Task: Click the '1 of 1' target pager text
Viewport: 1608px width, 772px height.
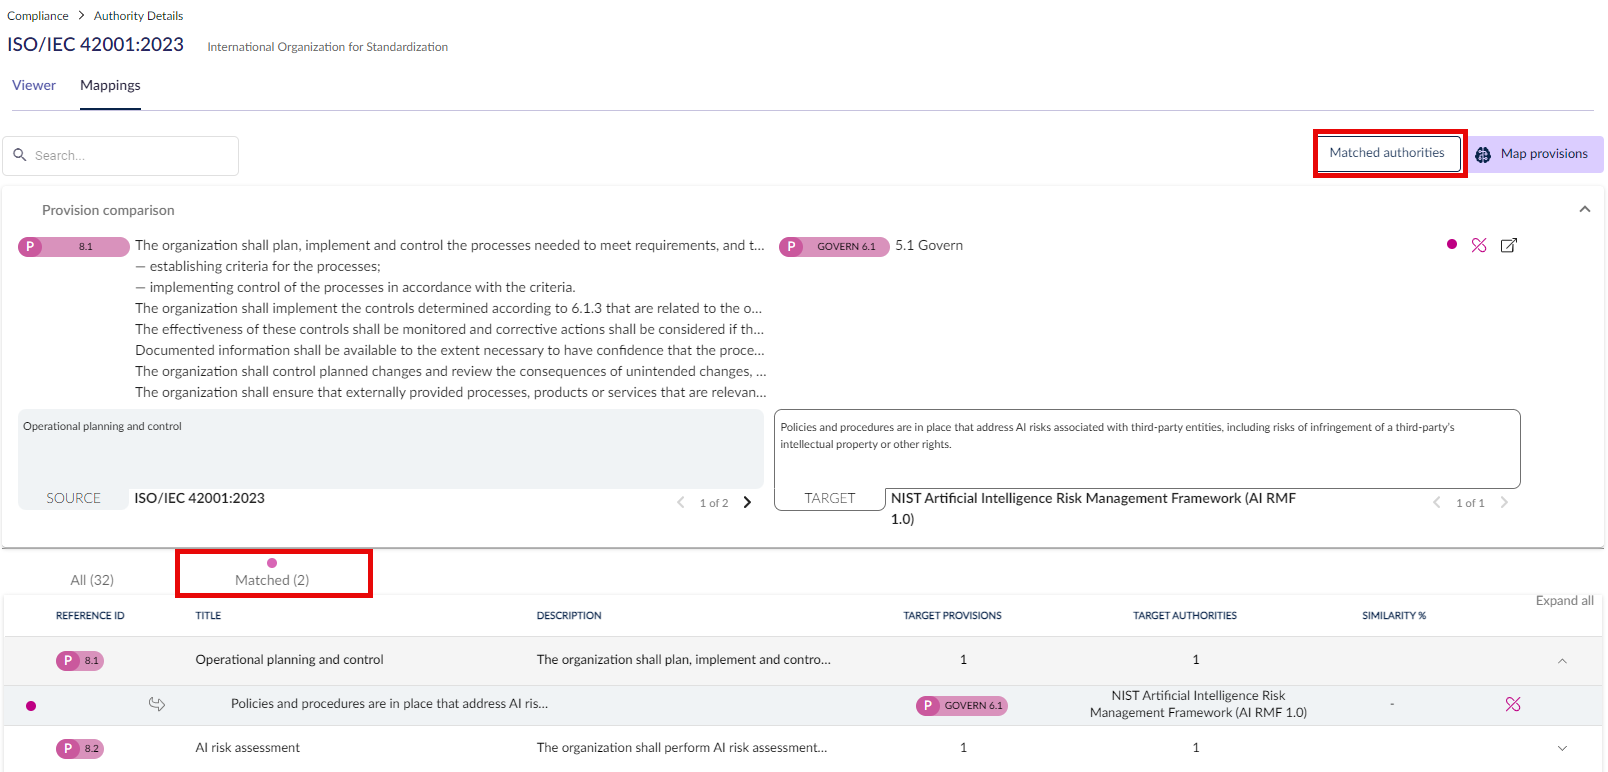Action: click(1470, 503)
